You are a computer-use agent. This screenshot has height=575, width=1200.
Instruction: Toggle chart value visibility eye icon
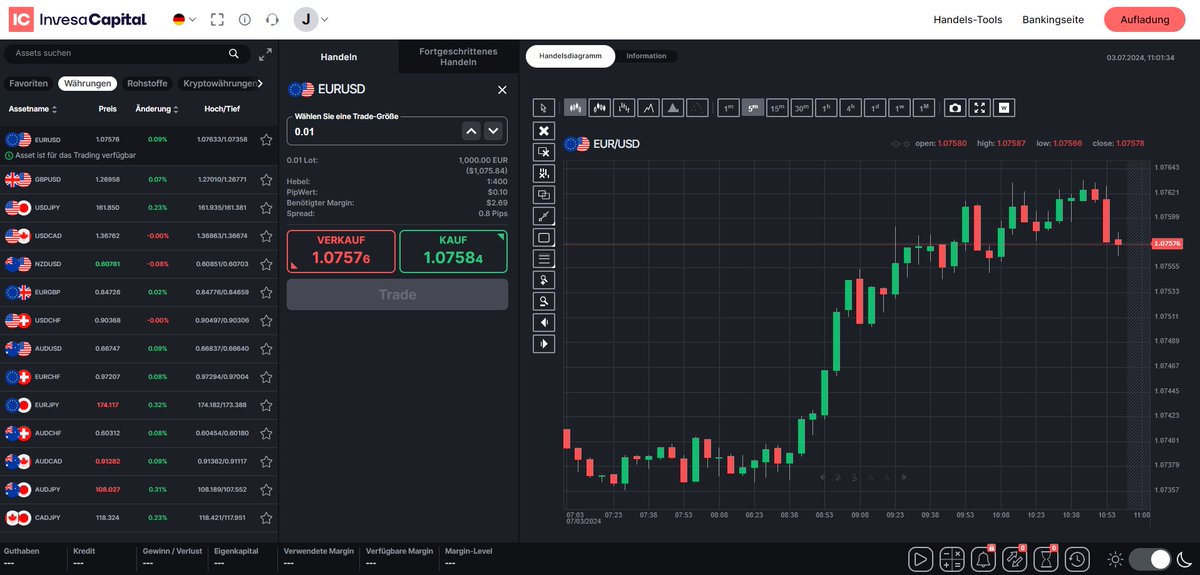tap(897, 144)
